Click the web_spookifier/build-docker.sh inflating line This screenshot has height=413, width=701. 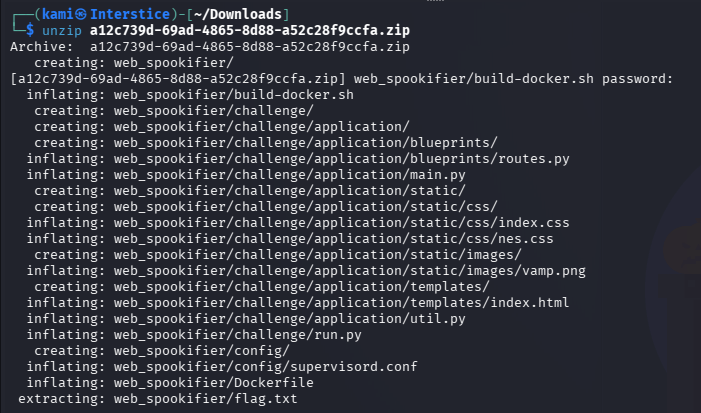(x=190, y=95)
